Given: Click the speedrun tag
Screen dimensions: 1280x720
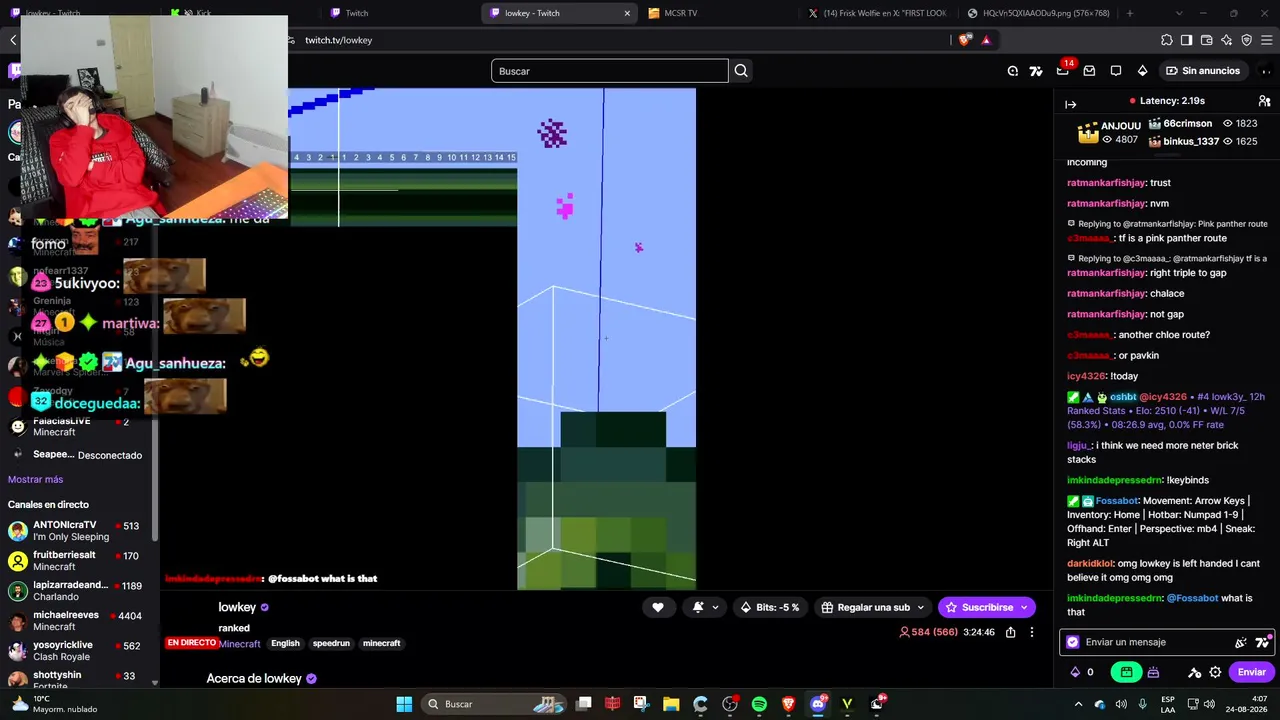Looking at the screenshot, I should coord(331,644).
